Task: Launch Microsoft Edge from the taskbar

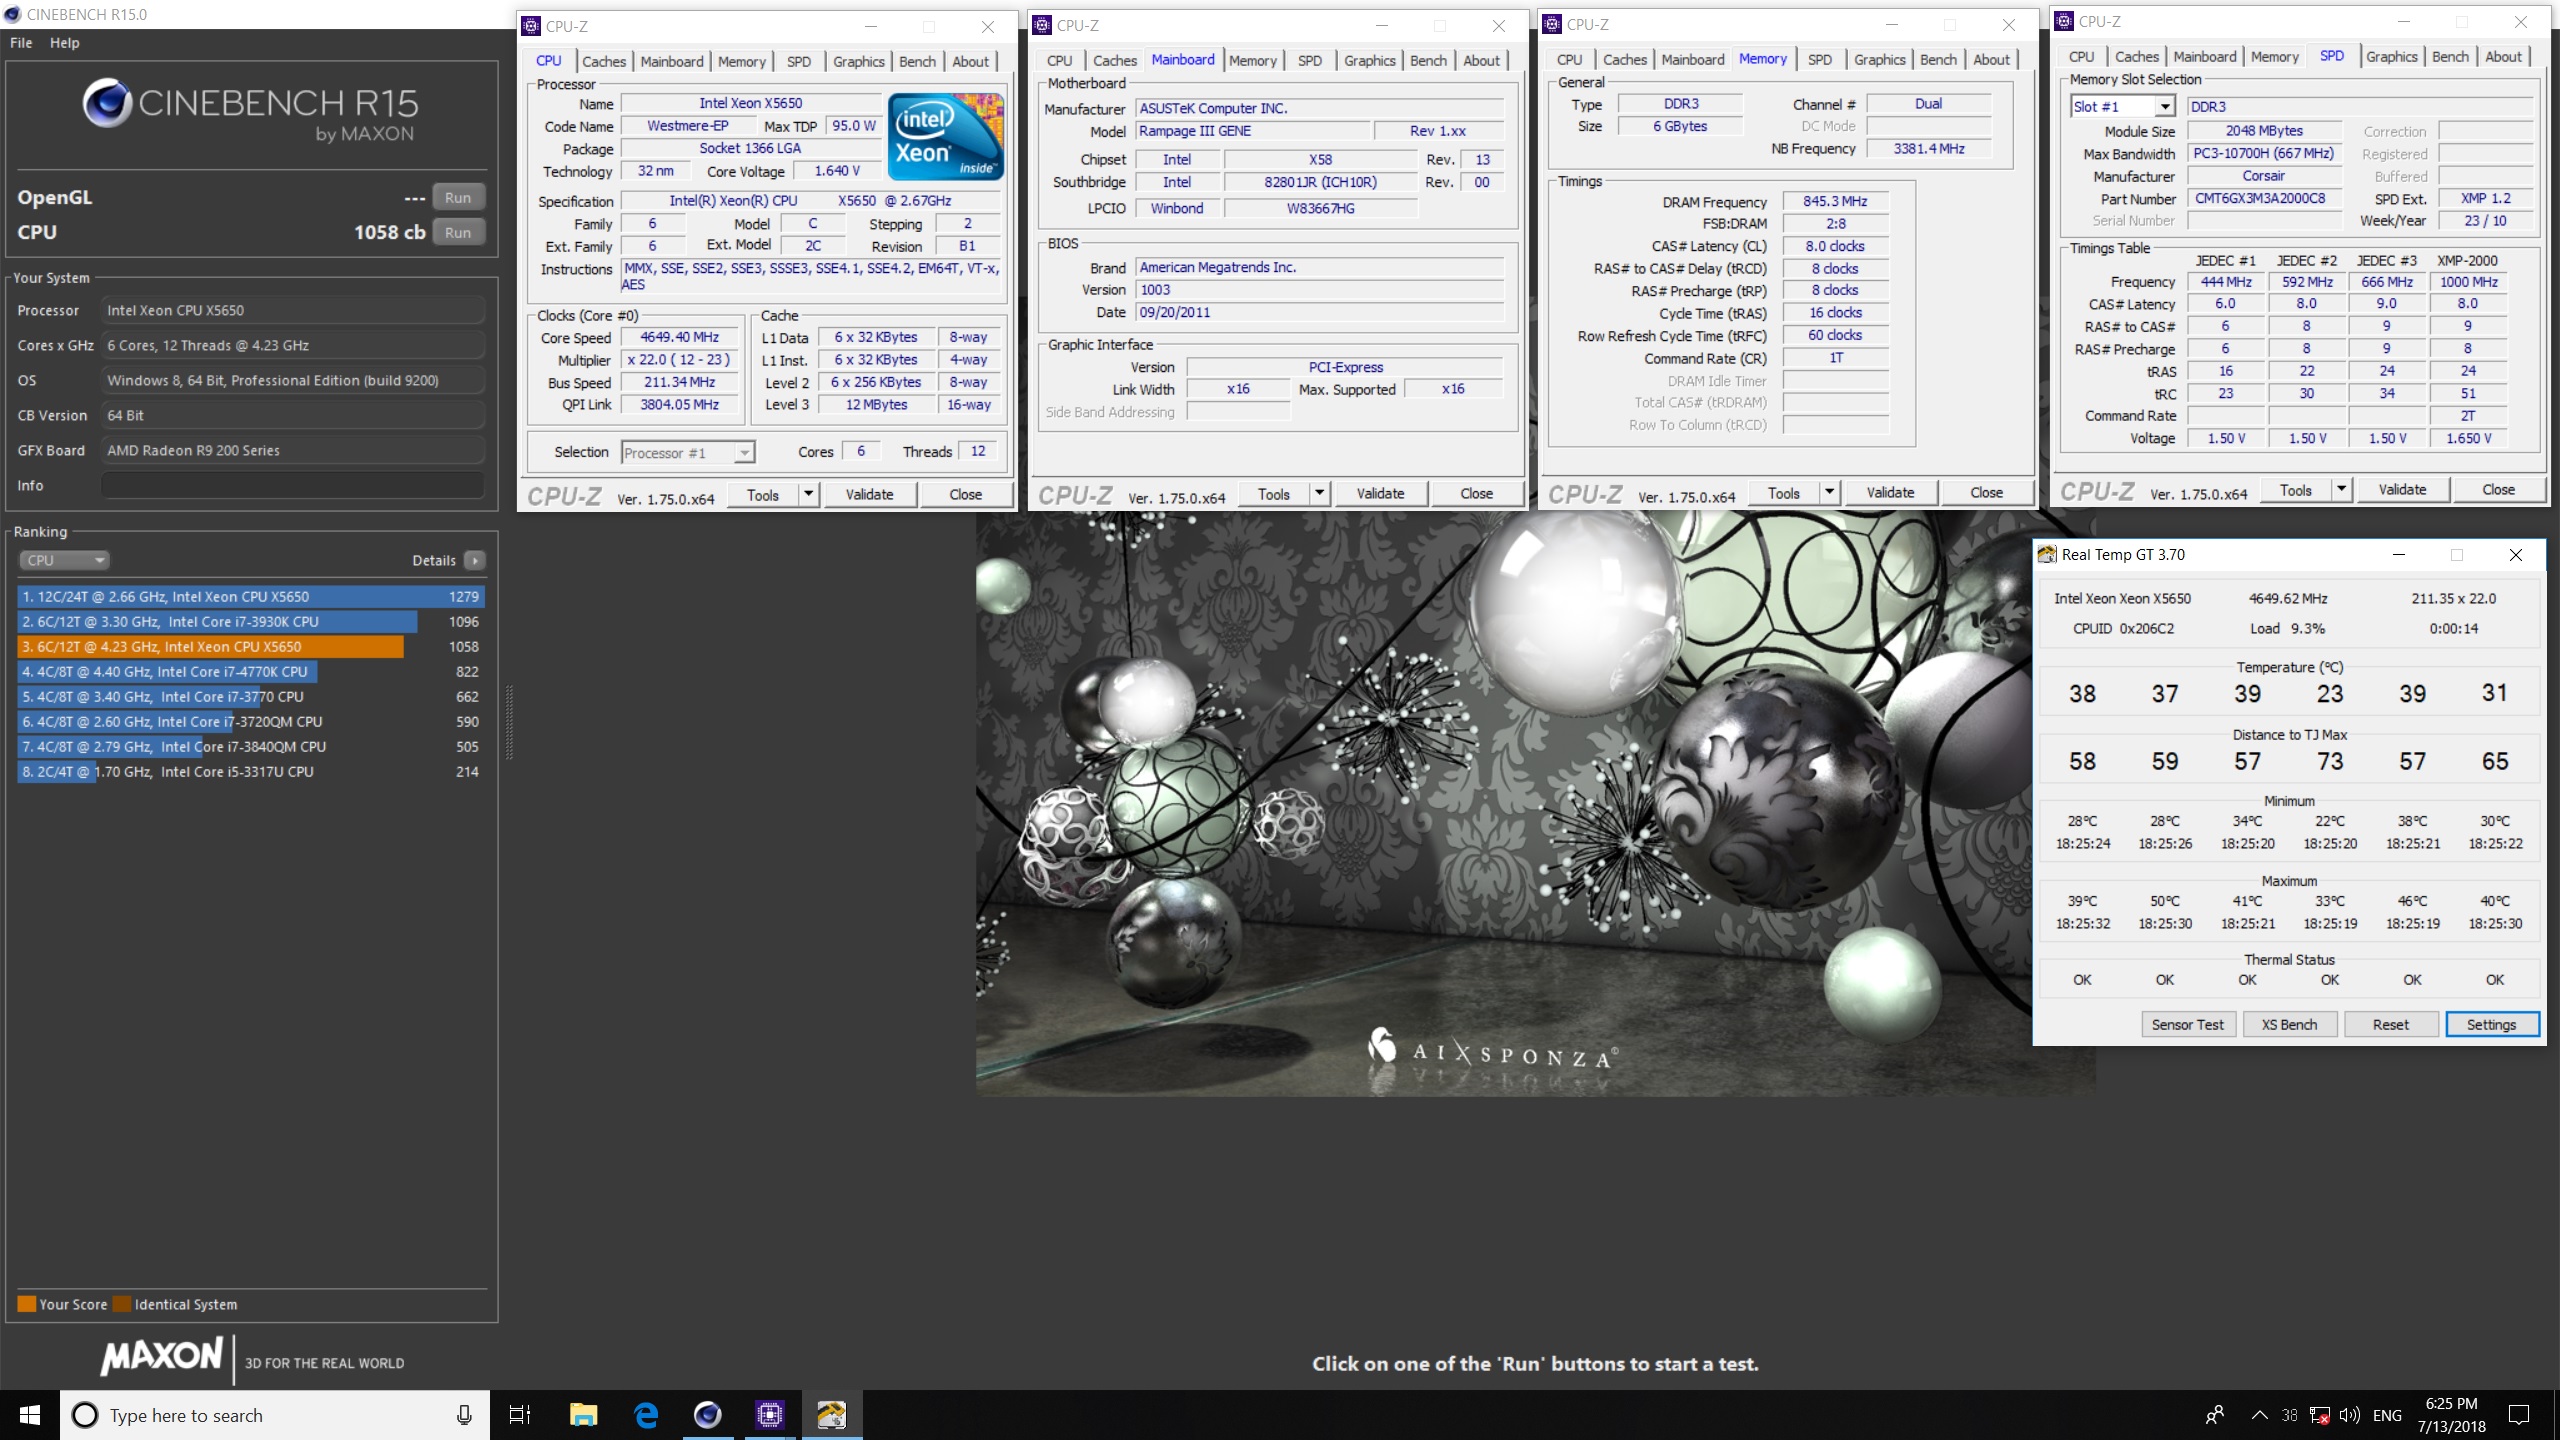Action: pos(646,1415)
